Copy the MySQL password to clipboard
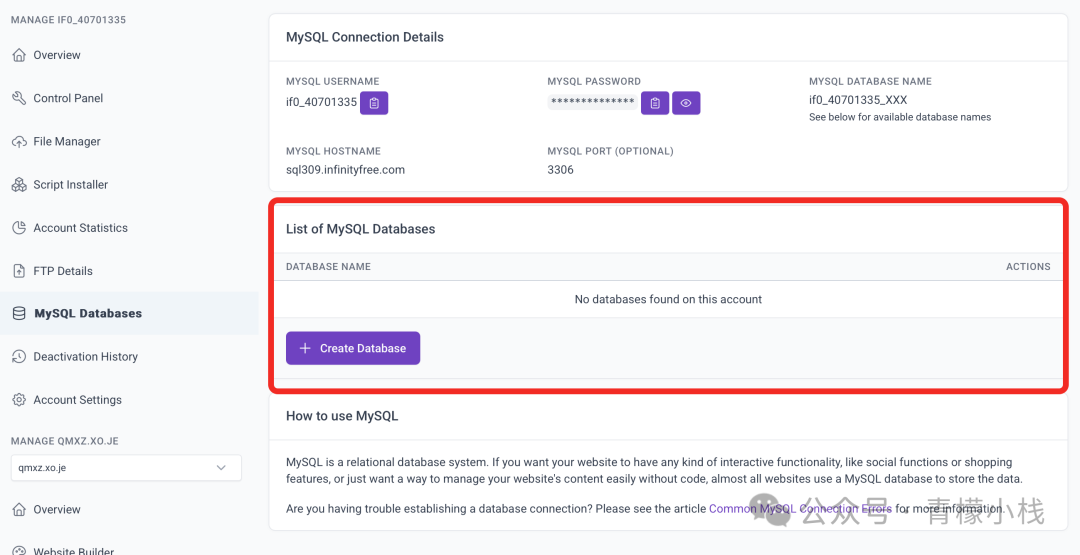Viewport: 1080px width, 555px height. tap(655, 103)
